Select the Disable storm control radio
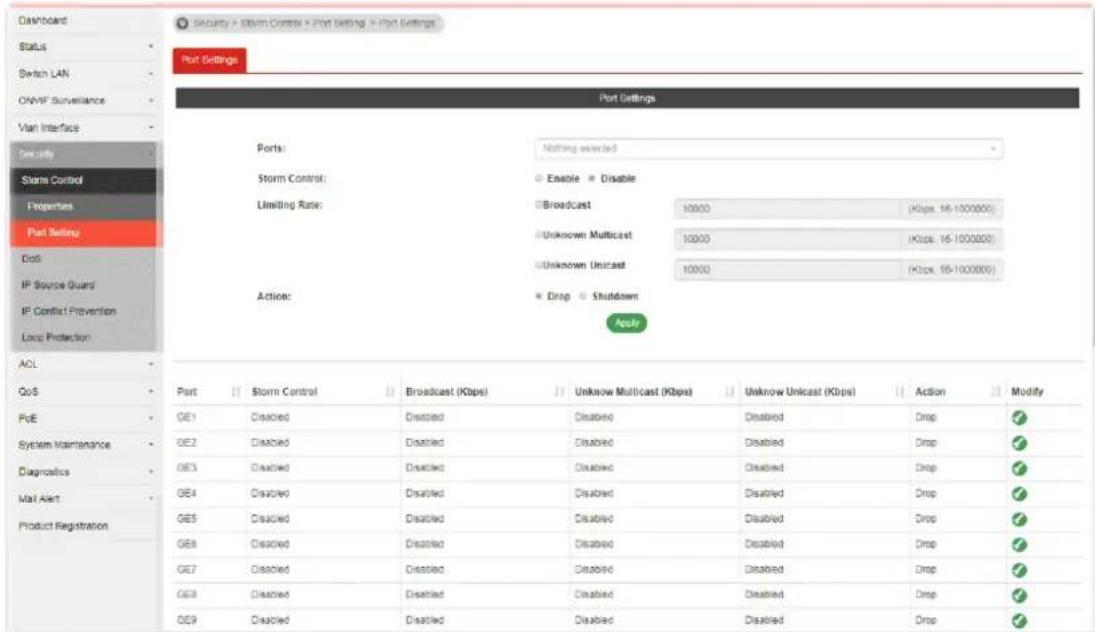 pos(591,179)
